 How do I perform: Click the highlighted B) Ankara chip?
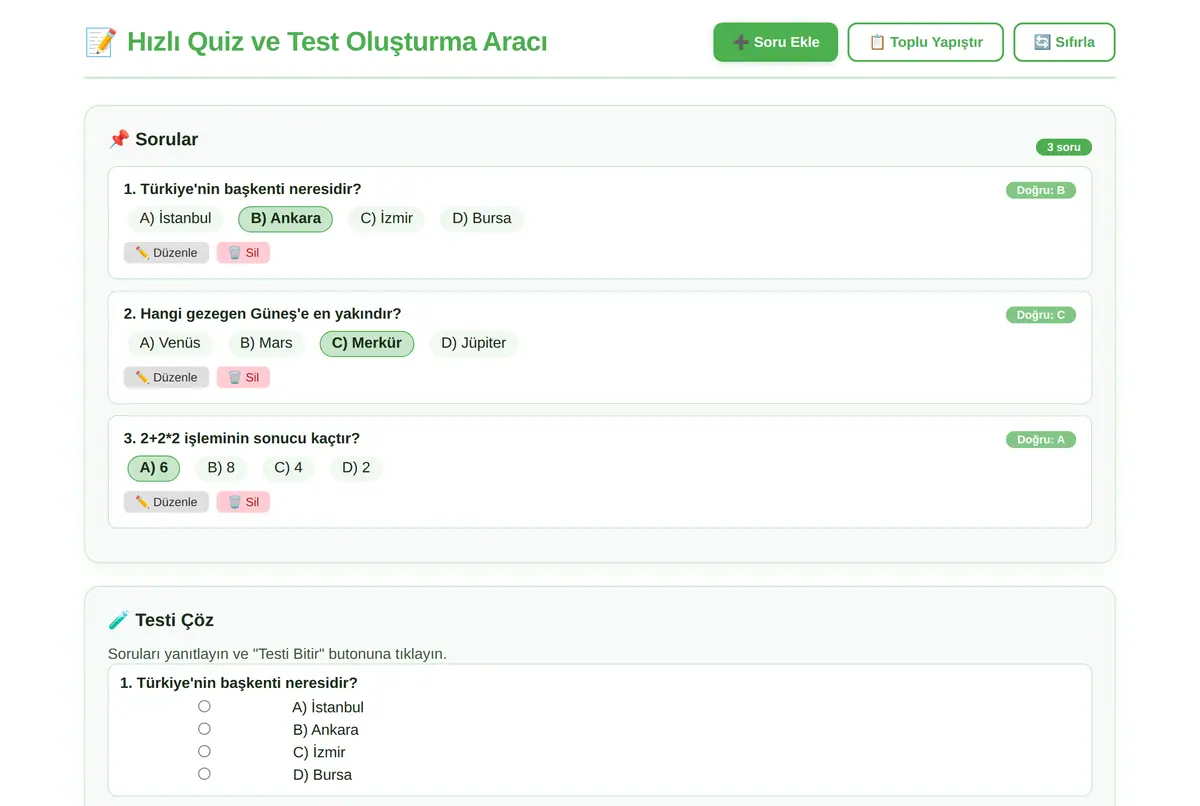pyautogui.click(x=285, y=218)
